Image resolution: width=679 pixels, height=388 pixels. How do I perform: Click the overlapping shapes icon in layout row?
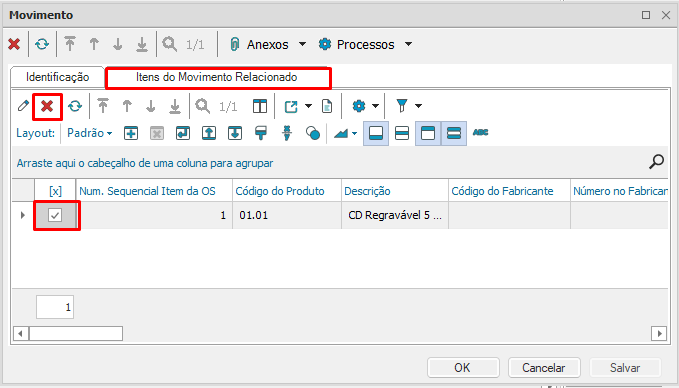pos(313,133)
